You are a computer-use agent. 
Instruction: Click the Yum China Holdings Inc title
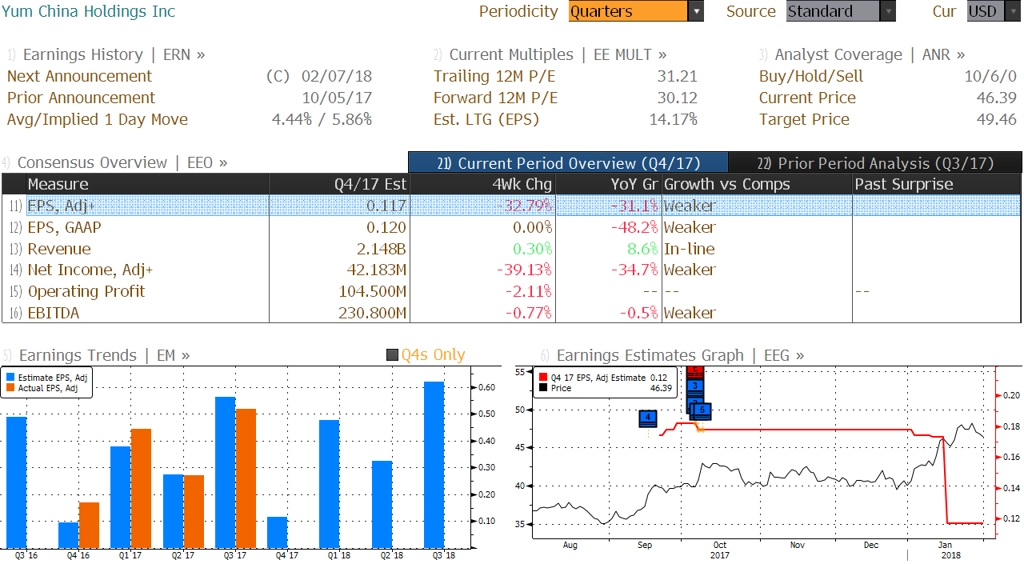(88, 11)
